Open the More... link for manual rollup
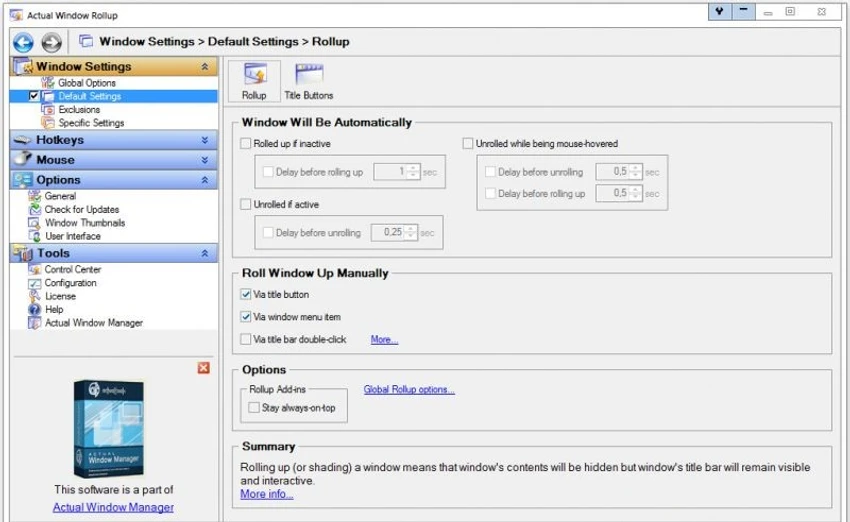 tap(384, 339)
